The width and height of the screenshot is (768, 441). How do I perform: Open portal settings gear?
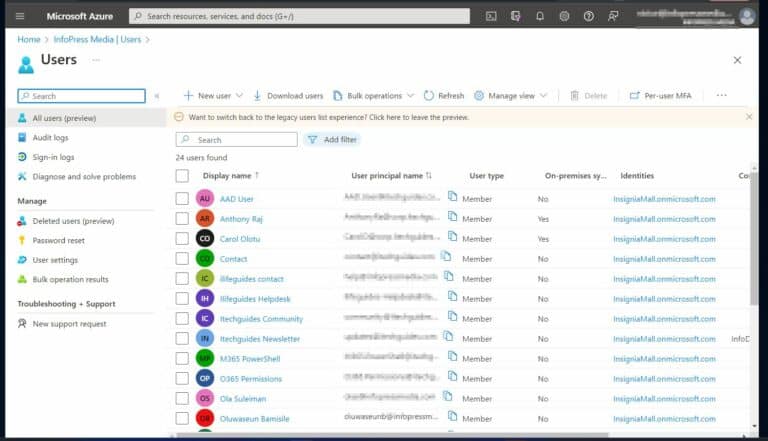564,16
